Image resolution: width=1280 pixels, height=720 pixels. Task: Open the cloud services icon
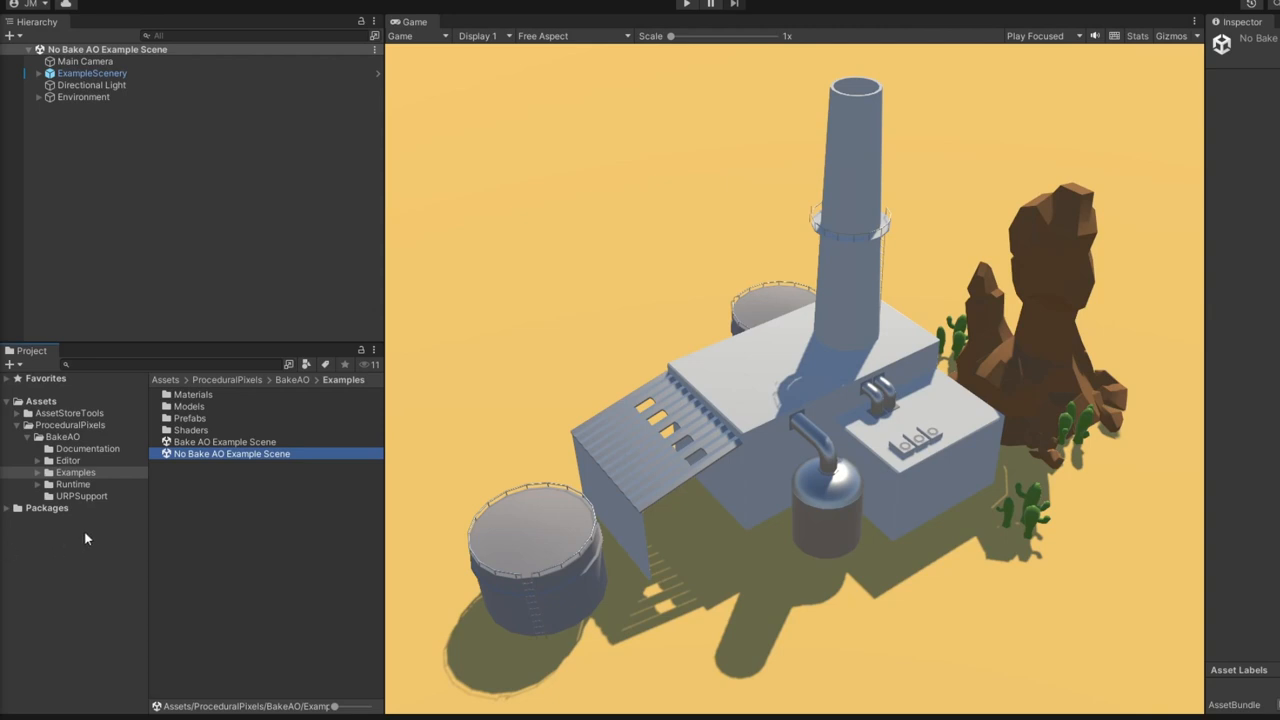[x=66, y=4]
